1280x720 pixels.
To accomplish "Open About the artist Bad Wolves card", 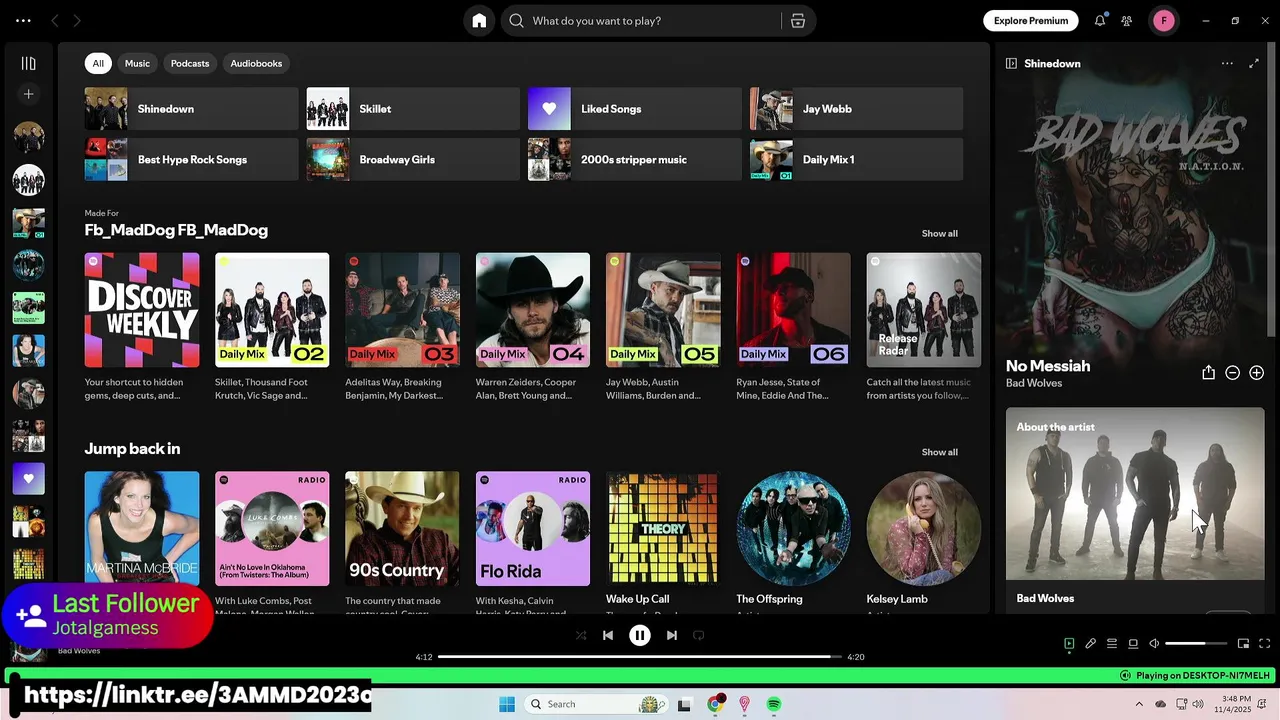I will coord(1135,510).
